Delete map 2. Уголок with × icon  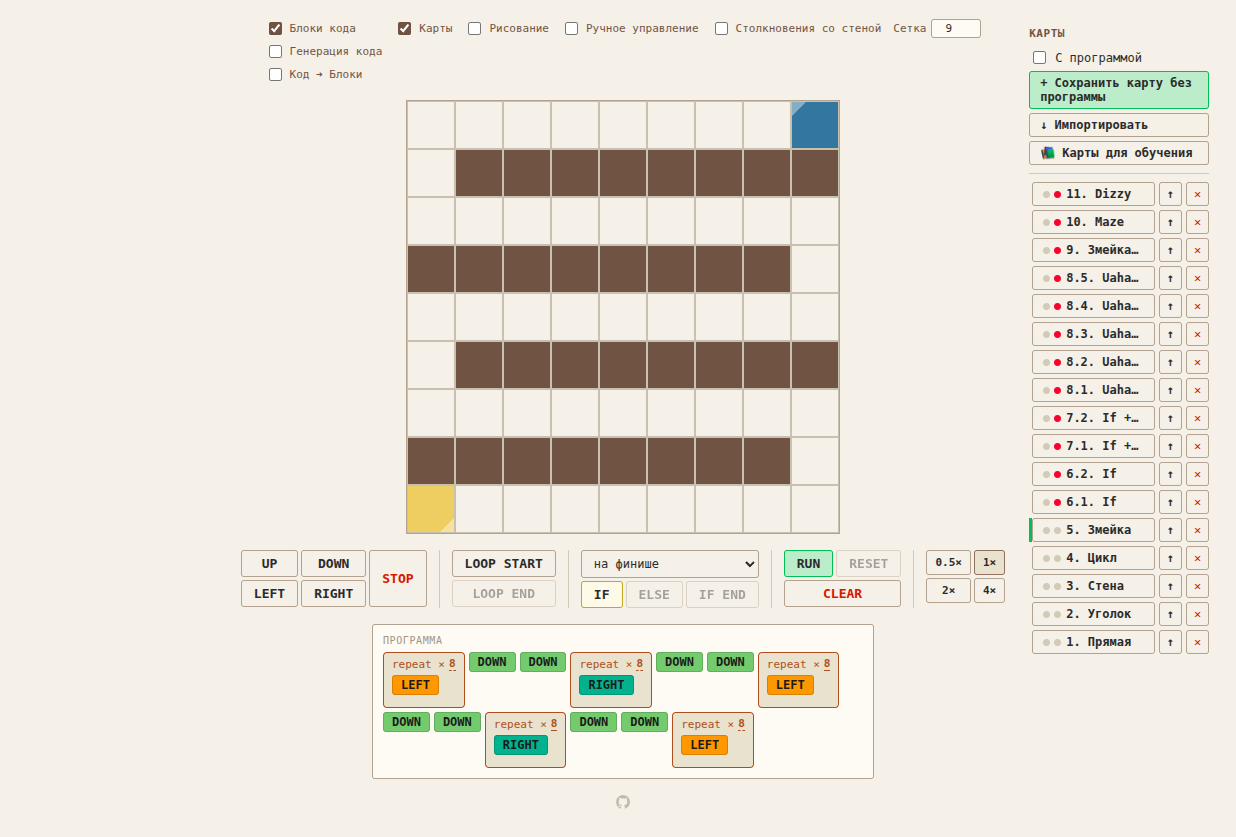[x=1197, y=614]
